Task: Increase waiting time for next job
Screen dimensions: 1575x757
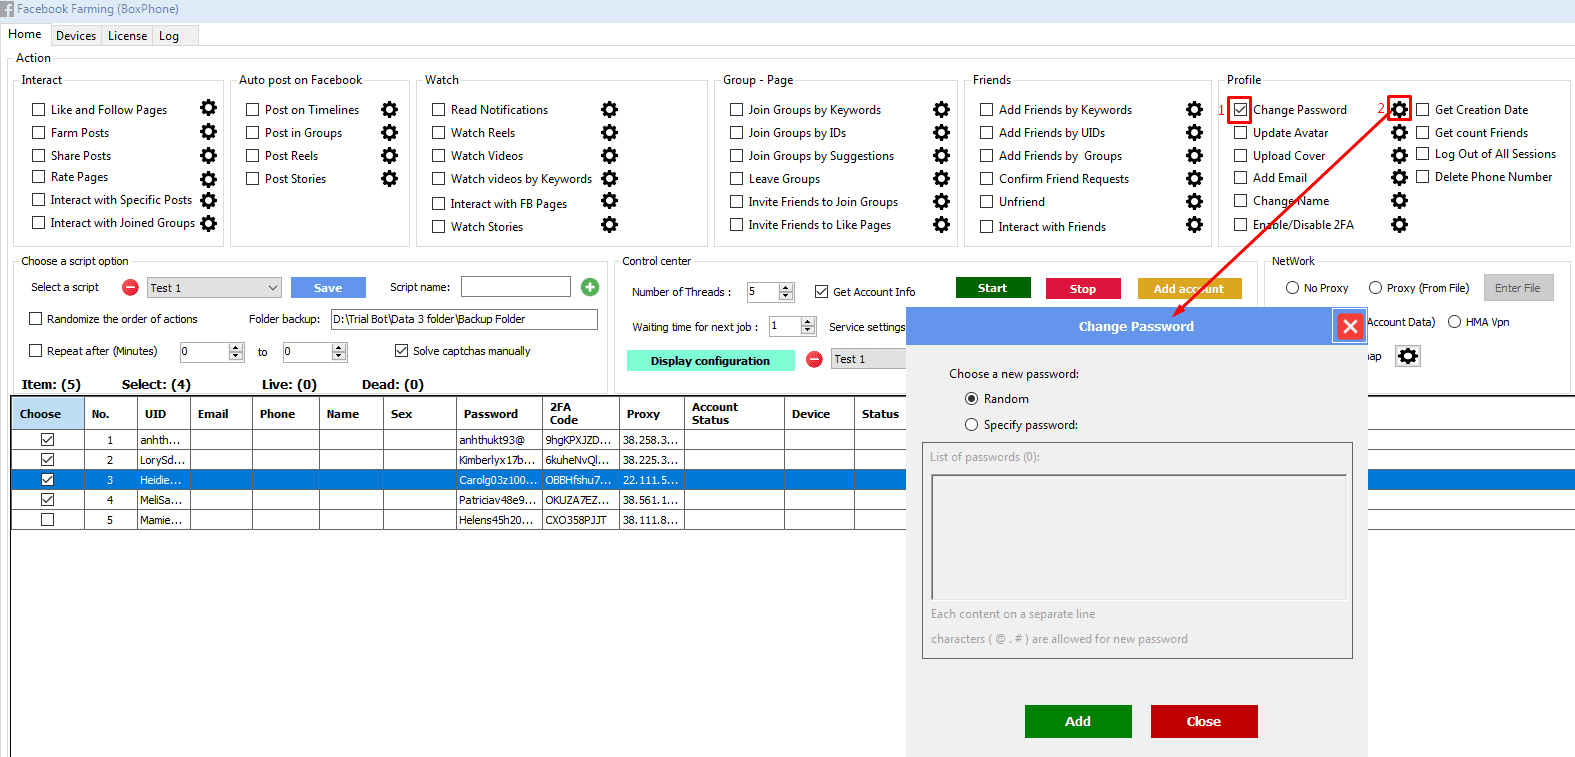Action: pos(808,322)
